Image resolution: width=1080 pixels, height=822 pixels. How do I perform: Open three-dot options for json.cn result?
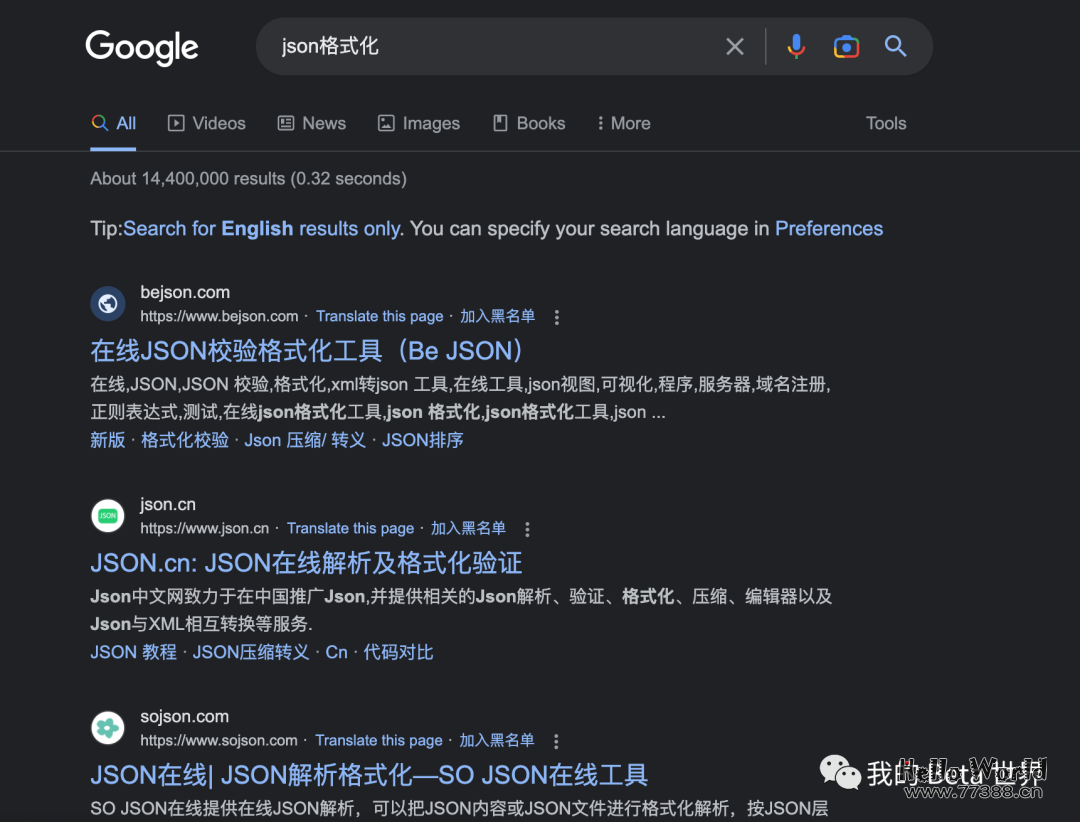(528, 529)
